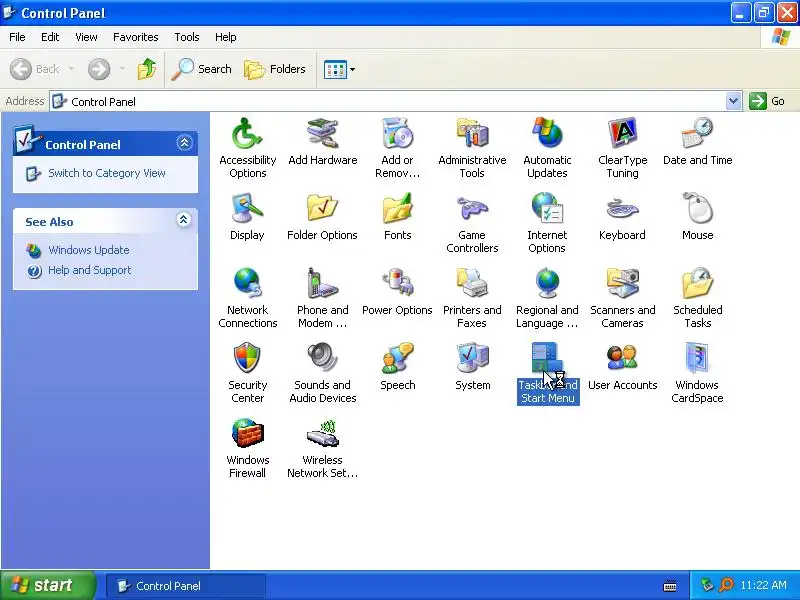800x600 pixels.
Task: Select Phone and Modem Options icon
Action: click(322, 283)
